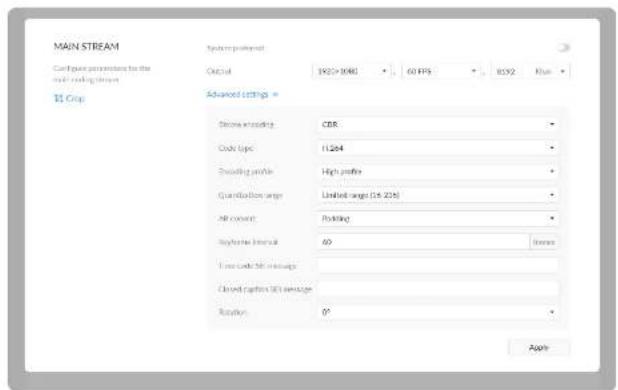Viewport: 618px width, 390px height.
Task: Open the Encoding profile dropdown
Action: 438,171
